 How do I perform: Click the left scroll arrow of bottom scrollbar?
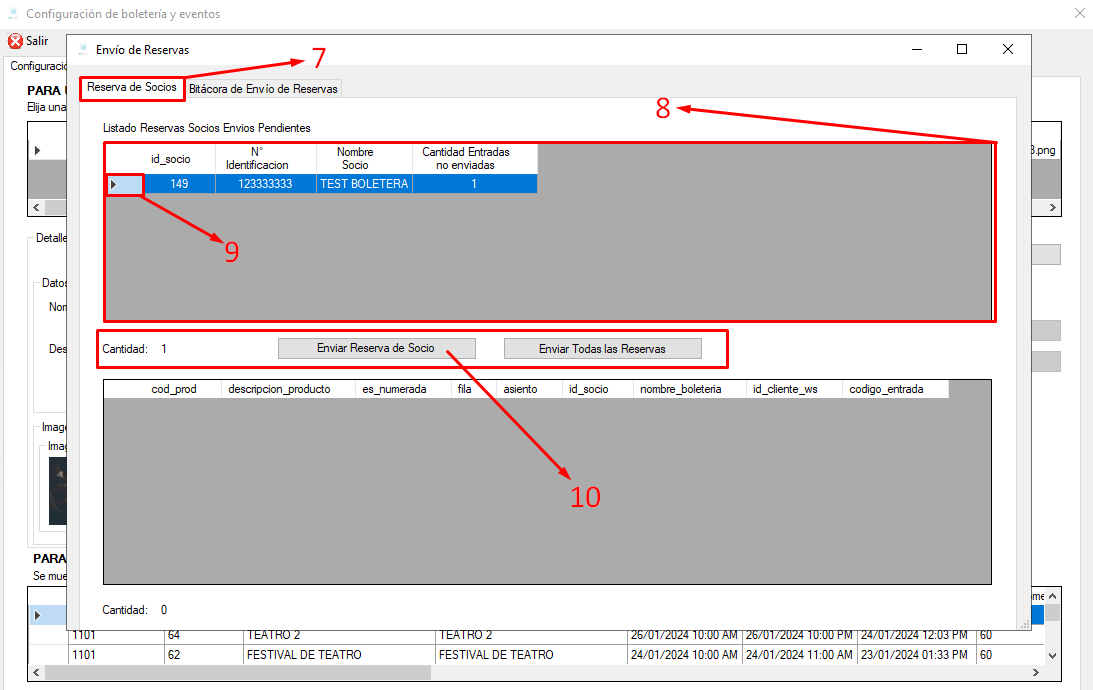tap(36, 673)
